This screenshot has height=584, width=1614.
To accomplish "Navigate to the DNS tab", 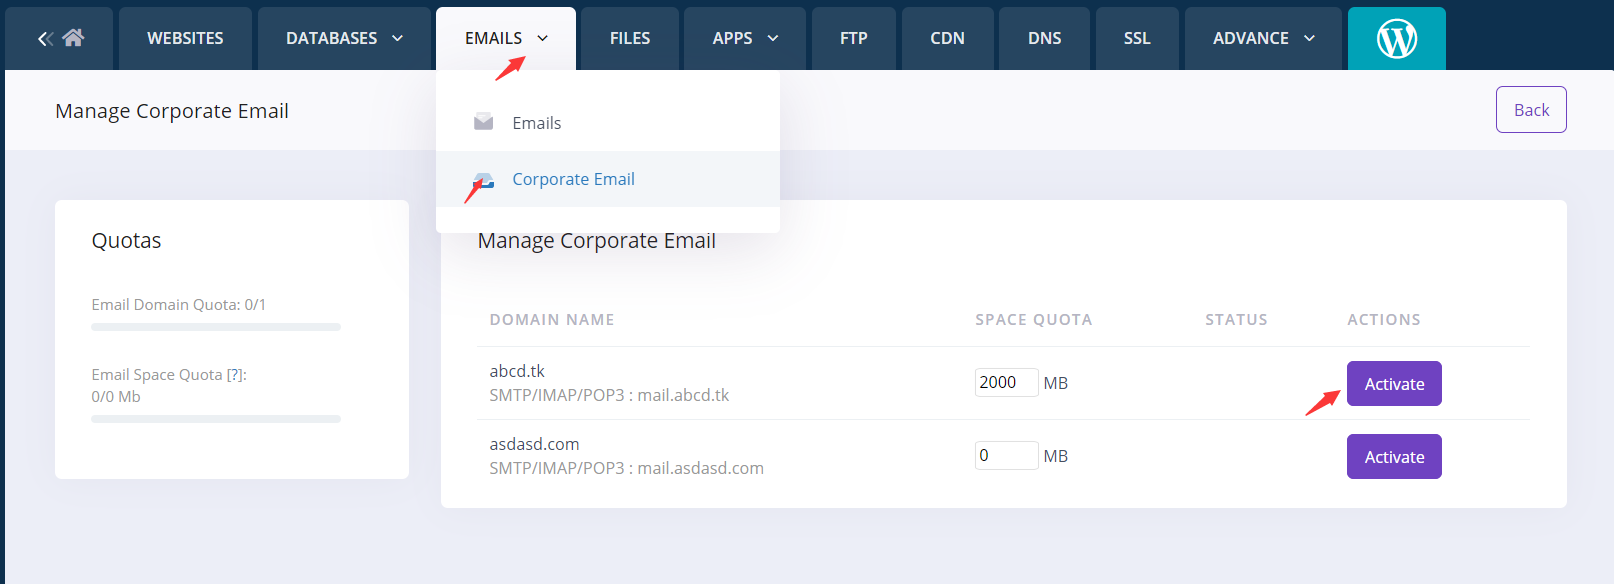I will [x=1044, y=39].
